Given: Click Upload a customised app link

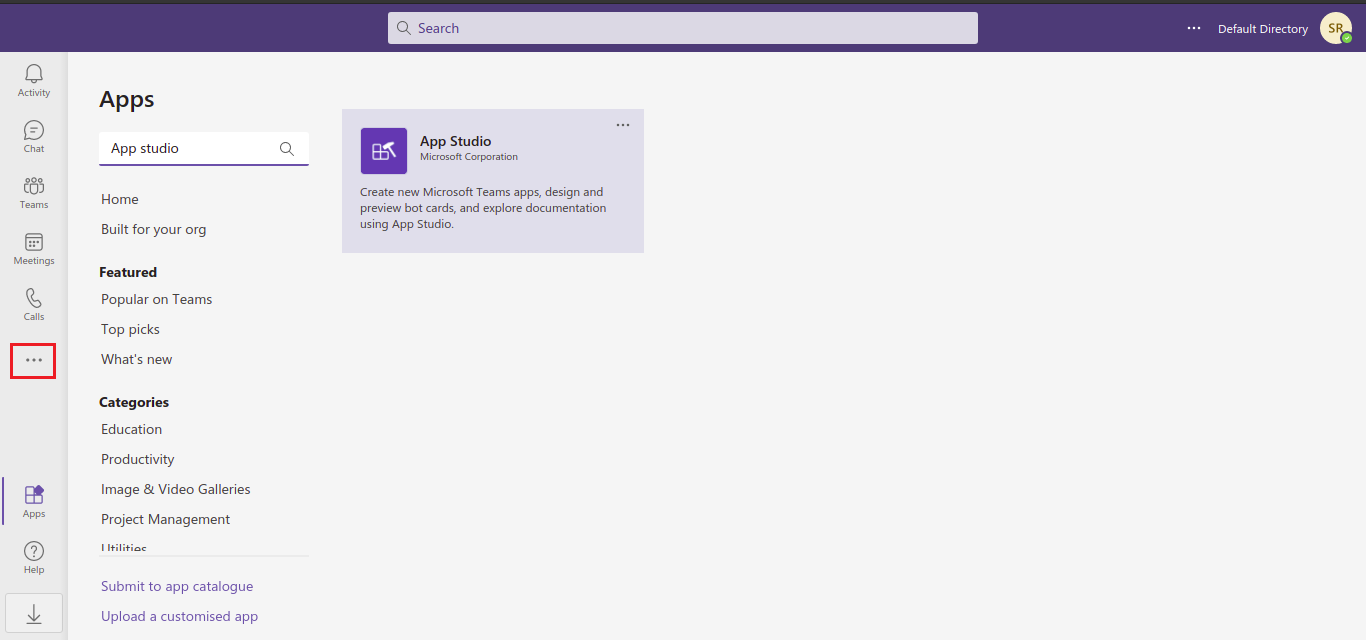Looking at the screenshot, I should 180,616.
